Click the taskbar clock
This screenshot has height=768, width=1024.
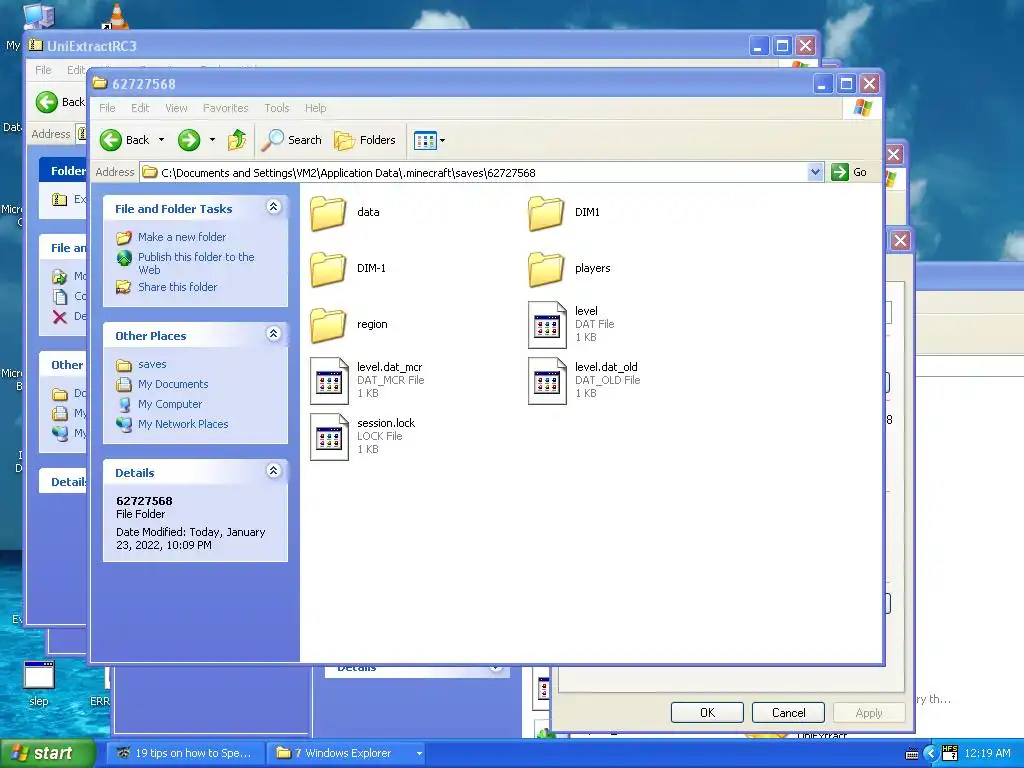coord(987,753)
